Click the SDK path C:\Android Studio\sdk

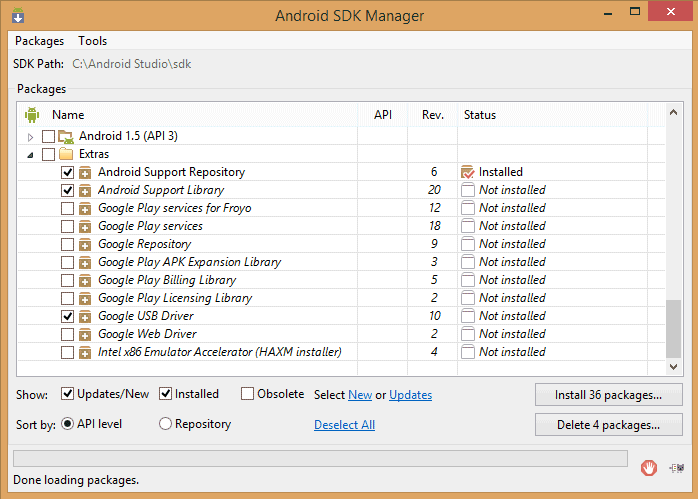click(132, 64)
